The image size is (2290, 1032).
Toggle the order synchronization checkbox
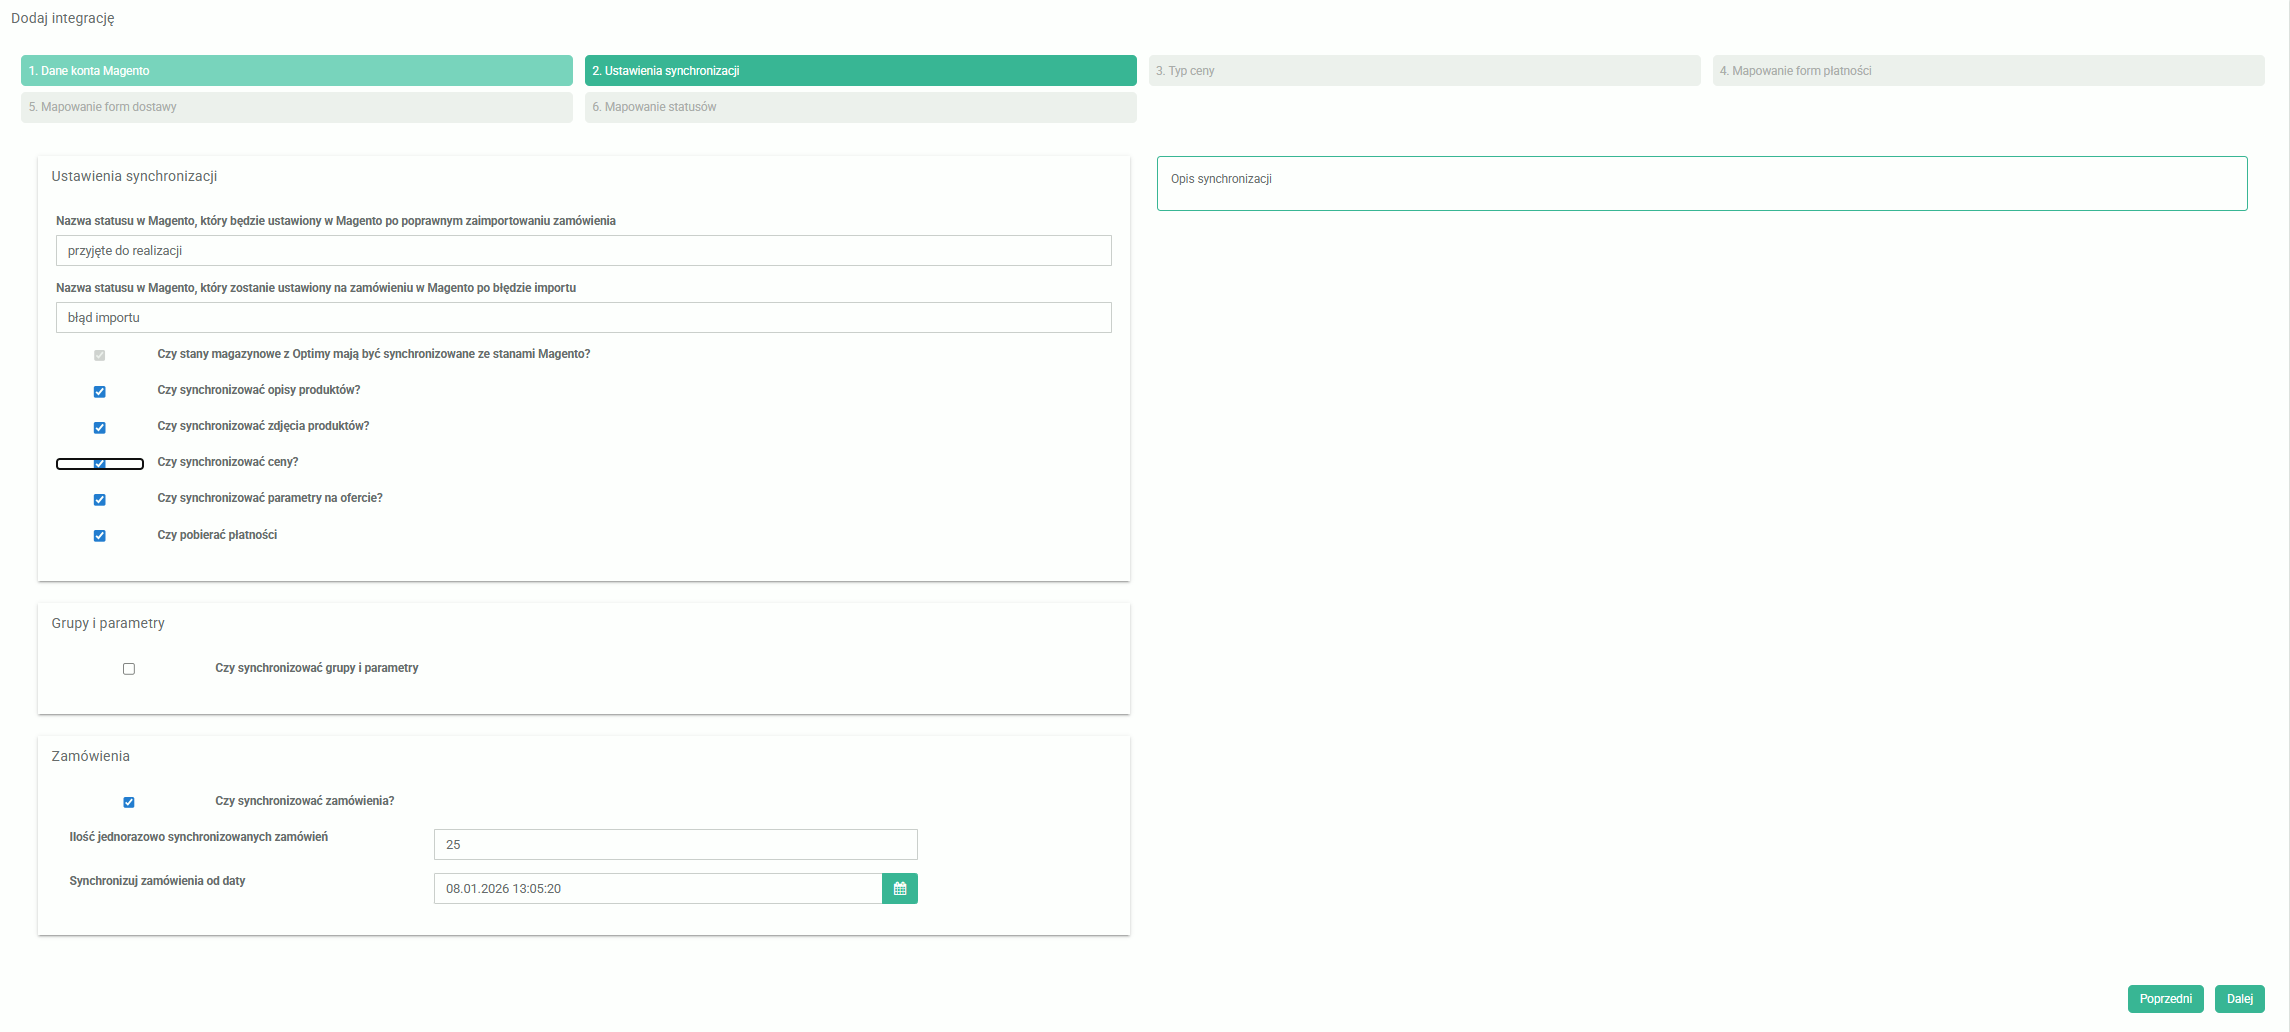click(x=129, y=802)
